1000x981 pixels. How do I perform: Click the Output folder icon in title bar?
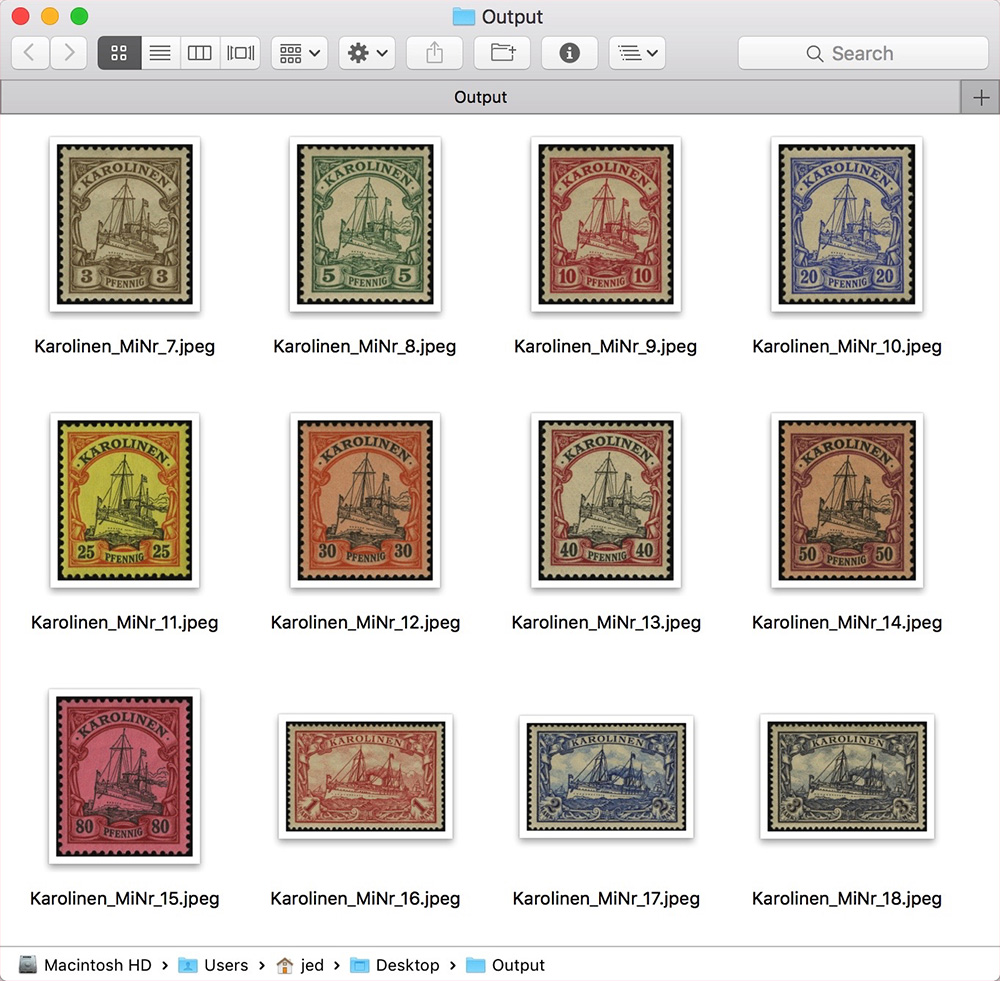click(x=464, y=17)
